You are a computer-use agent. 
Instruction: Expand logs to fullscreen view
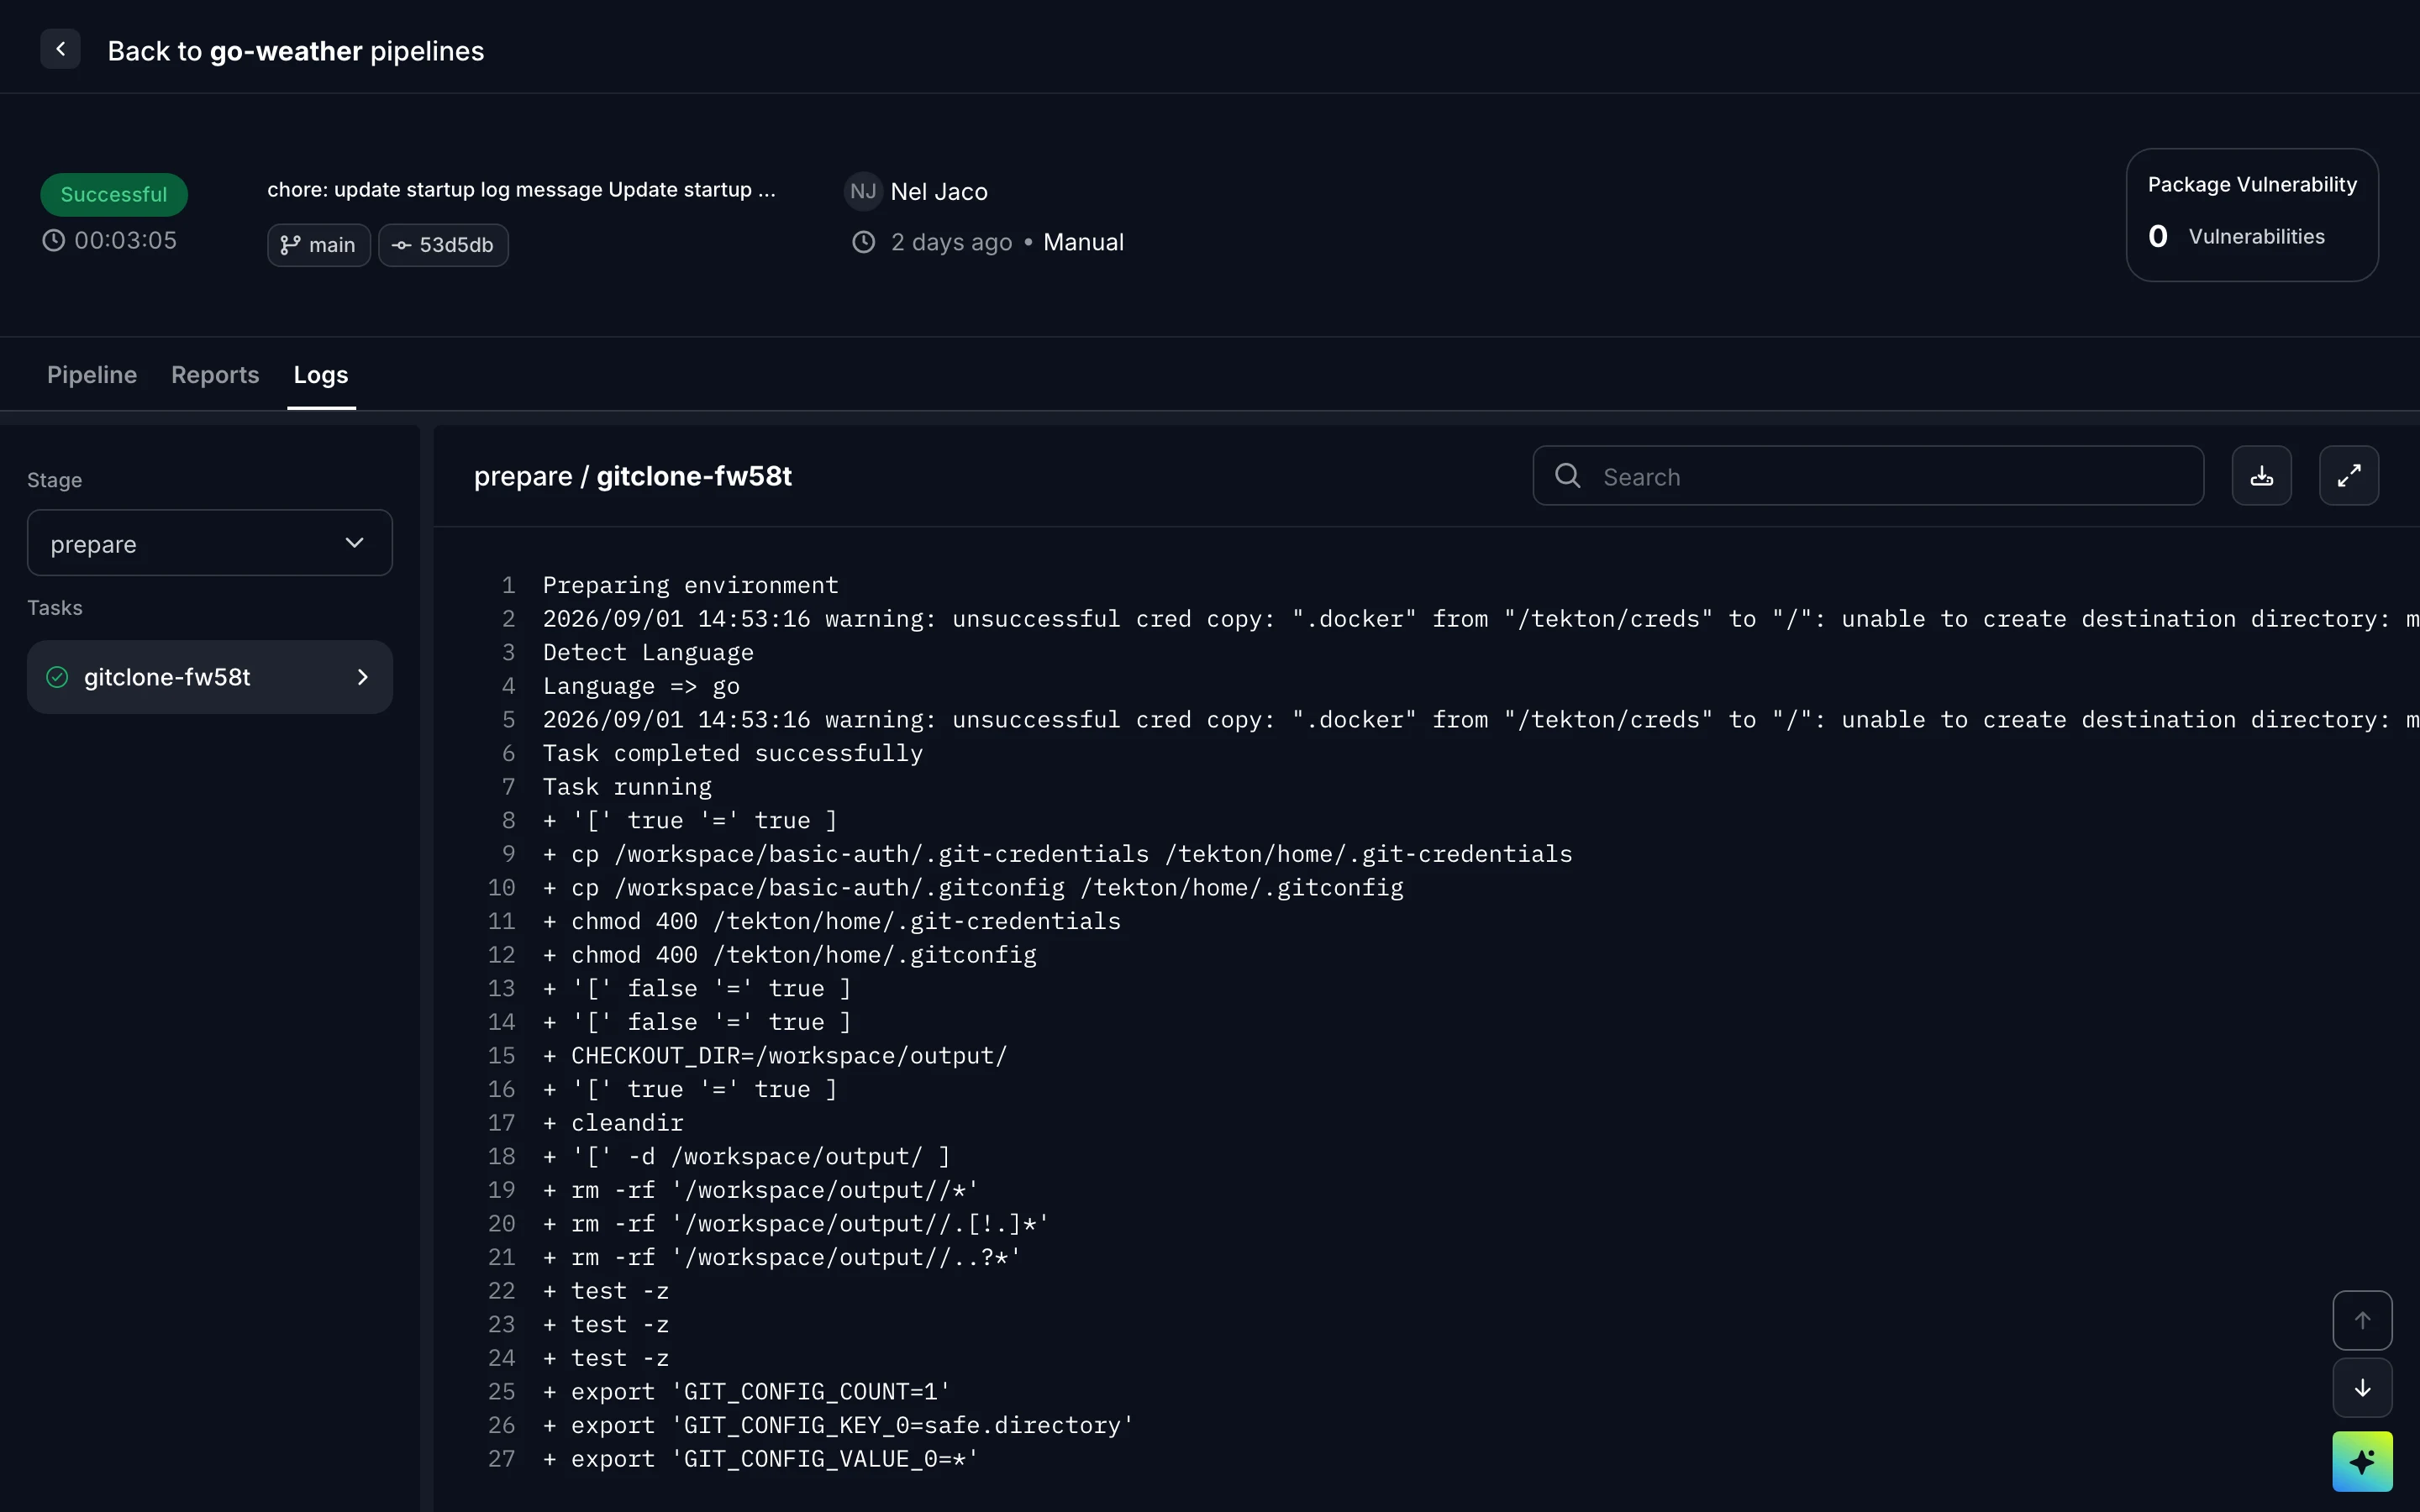point(2348,476)
